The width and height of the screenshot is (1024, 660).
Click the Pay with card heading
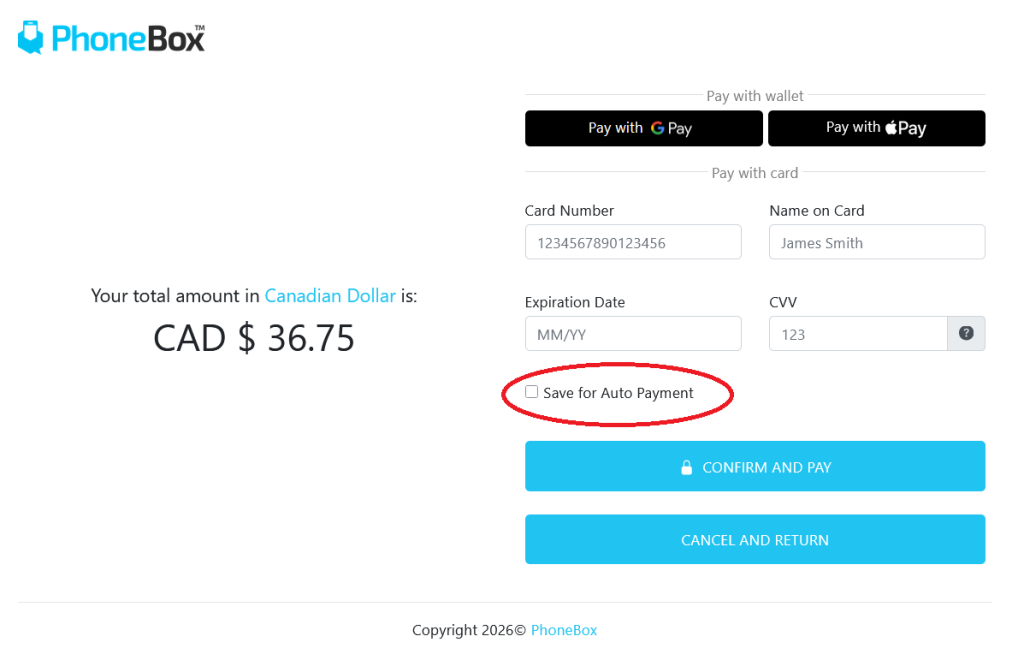pyautogui.click(x=755, y=173)
